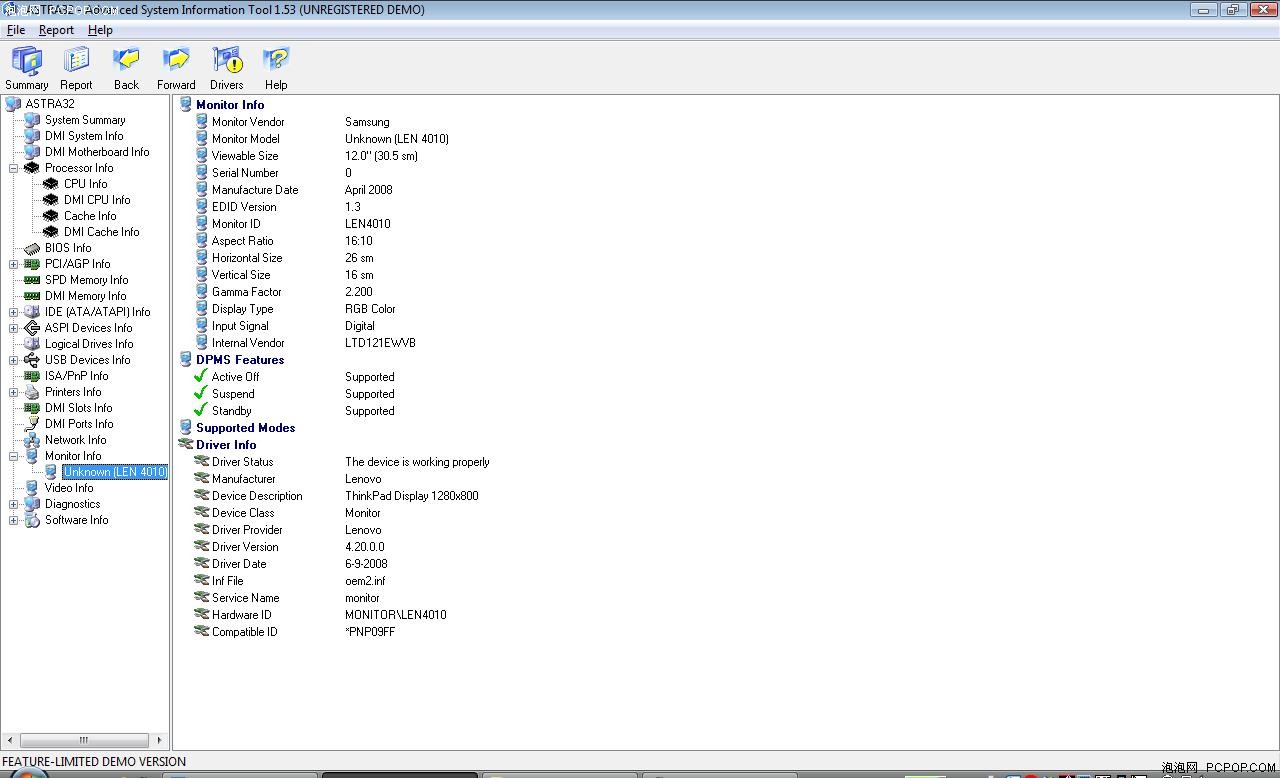1280x778 pixels.
Task: Select the Printers Info tree label
Action: click(x=73, y=392)
